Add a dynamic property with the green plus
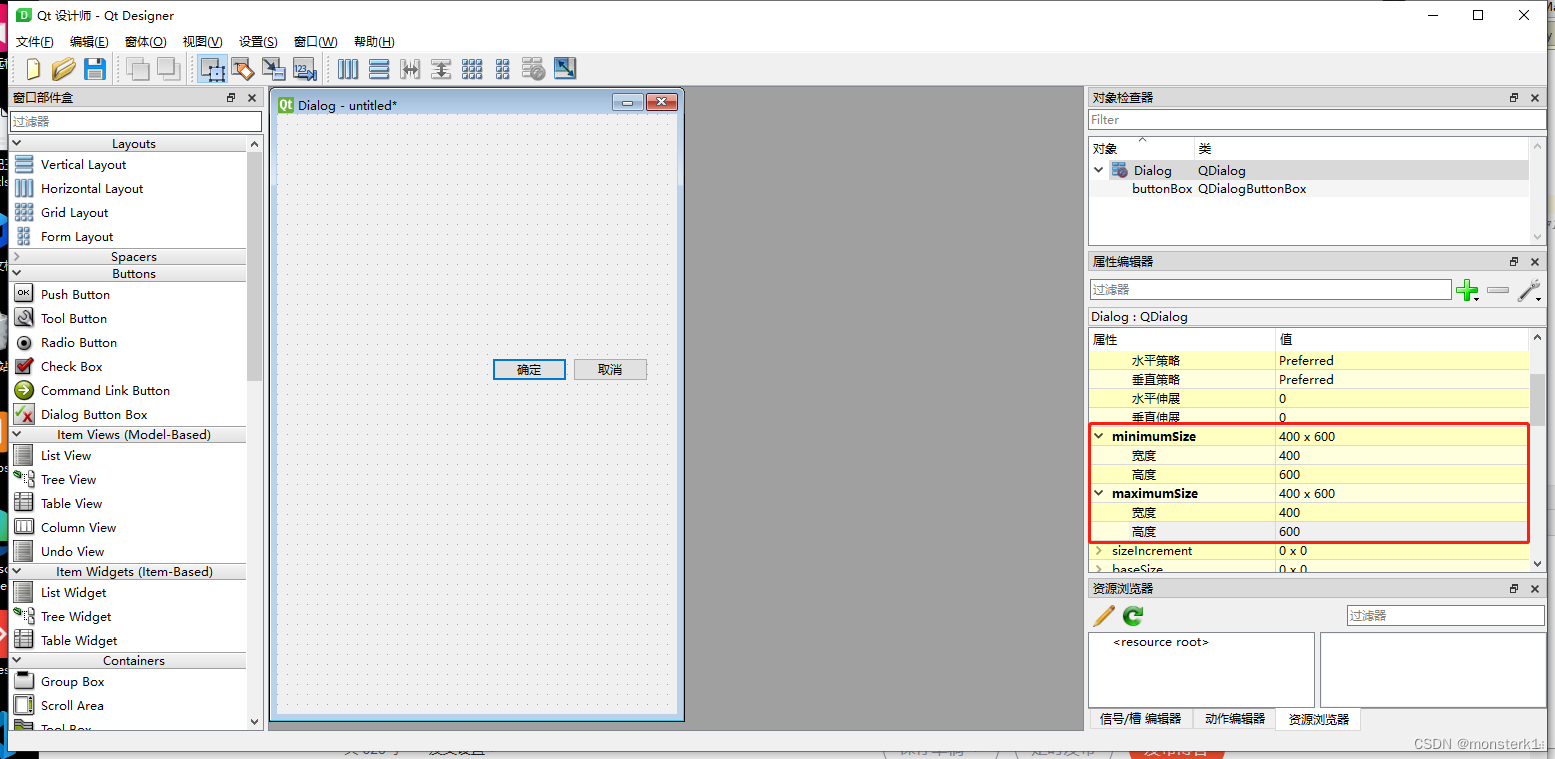 [x=1467, y=291]
